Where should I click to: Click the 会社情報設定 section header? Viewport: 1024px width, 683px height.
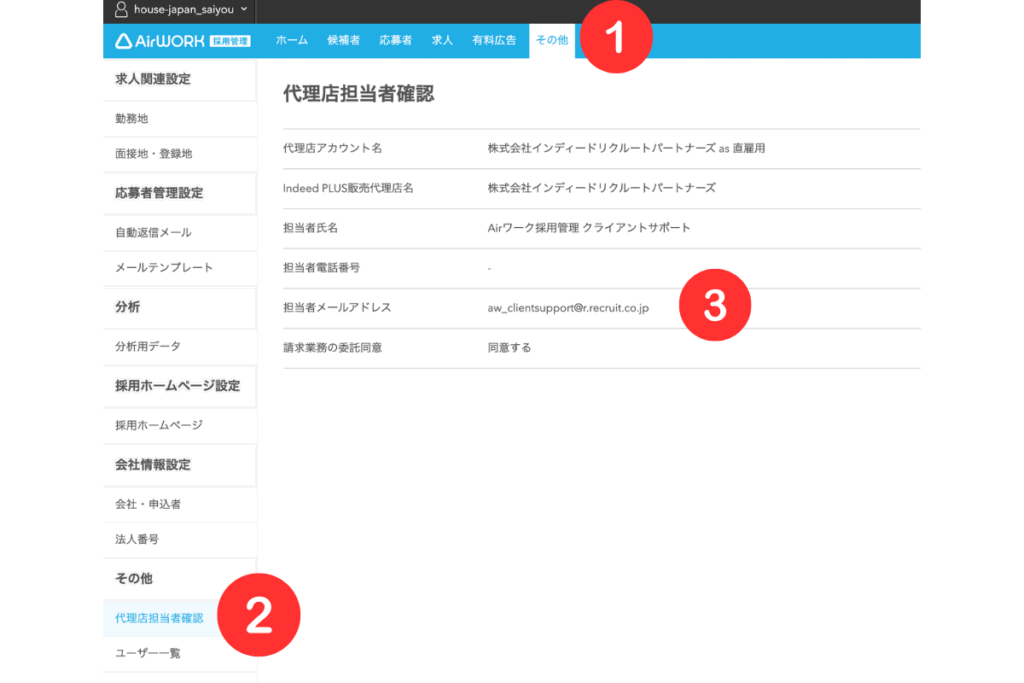click(153, 465)
